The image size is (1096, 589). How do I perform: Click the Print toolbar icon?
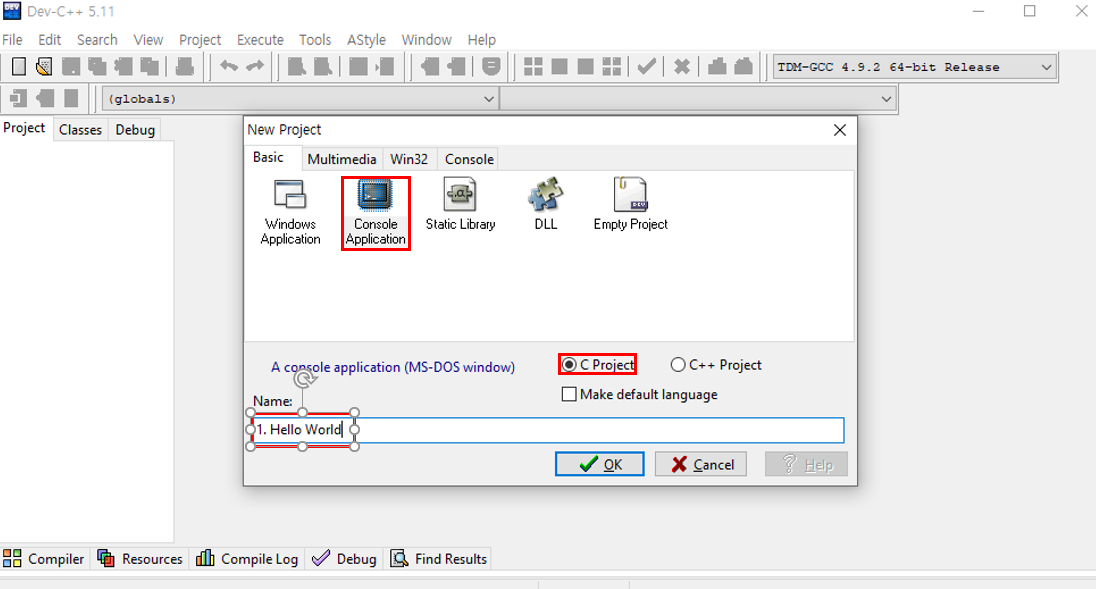[185, 67]
